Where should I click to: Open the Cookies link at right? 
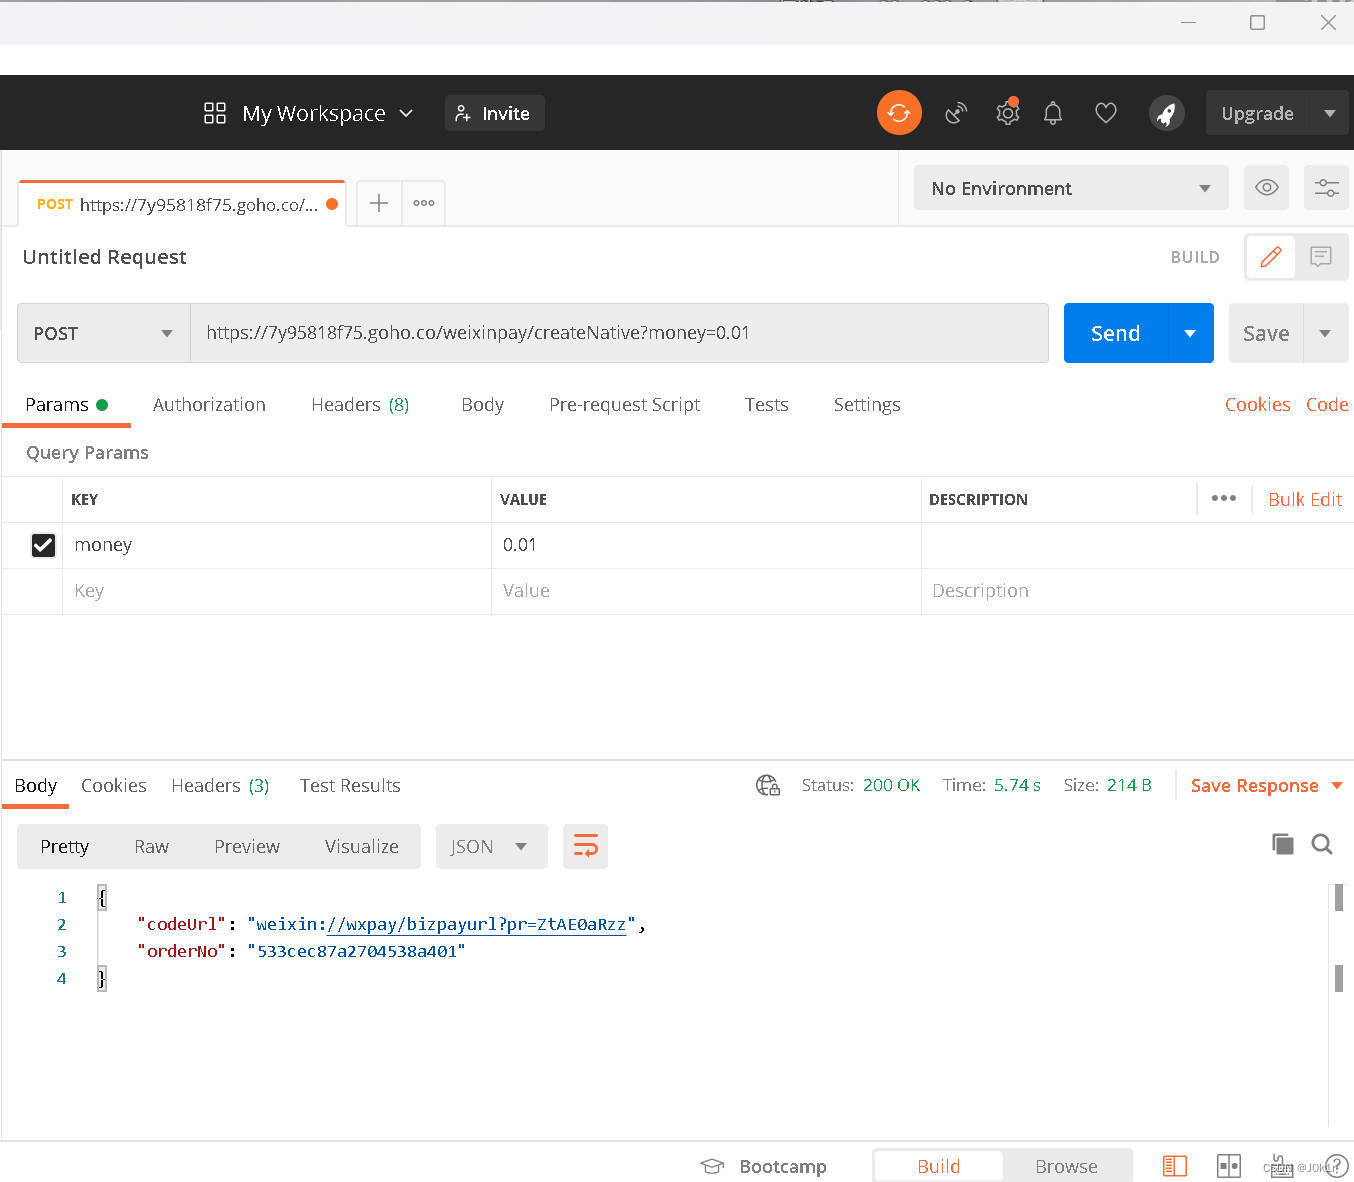click(1257, 404)
